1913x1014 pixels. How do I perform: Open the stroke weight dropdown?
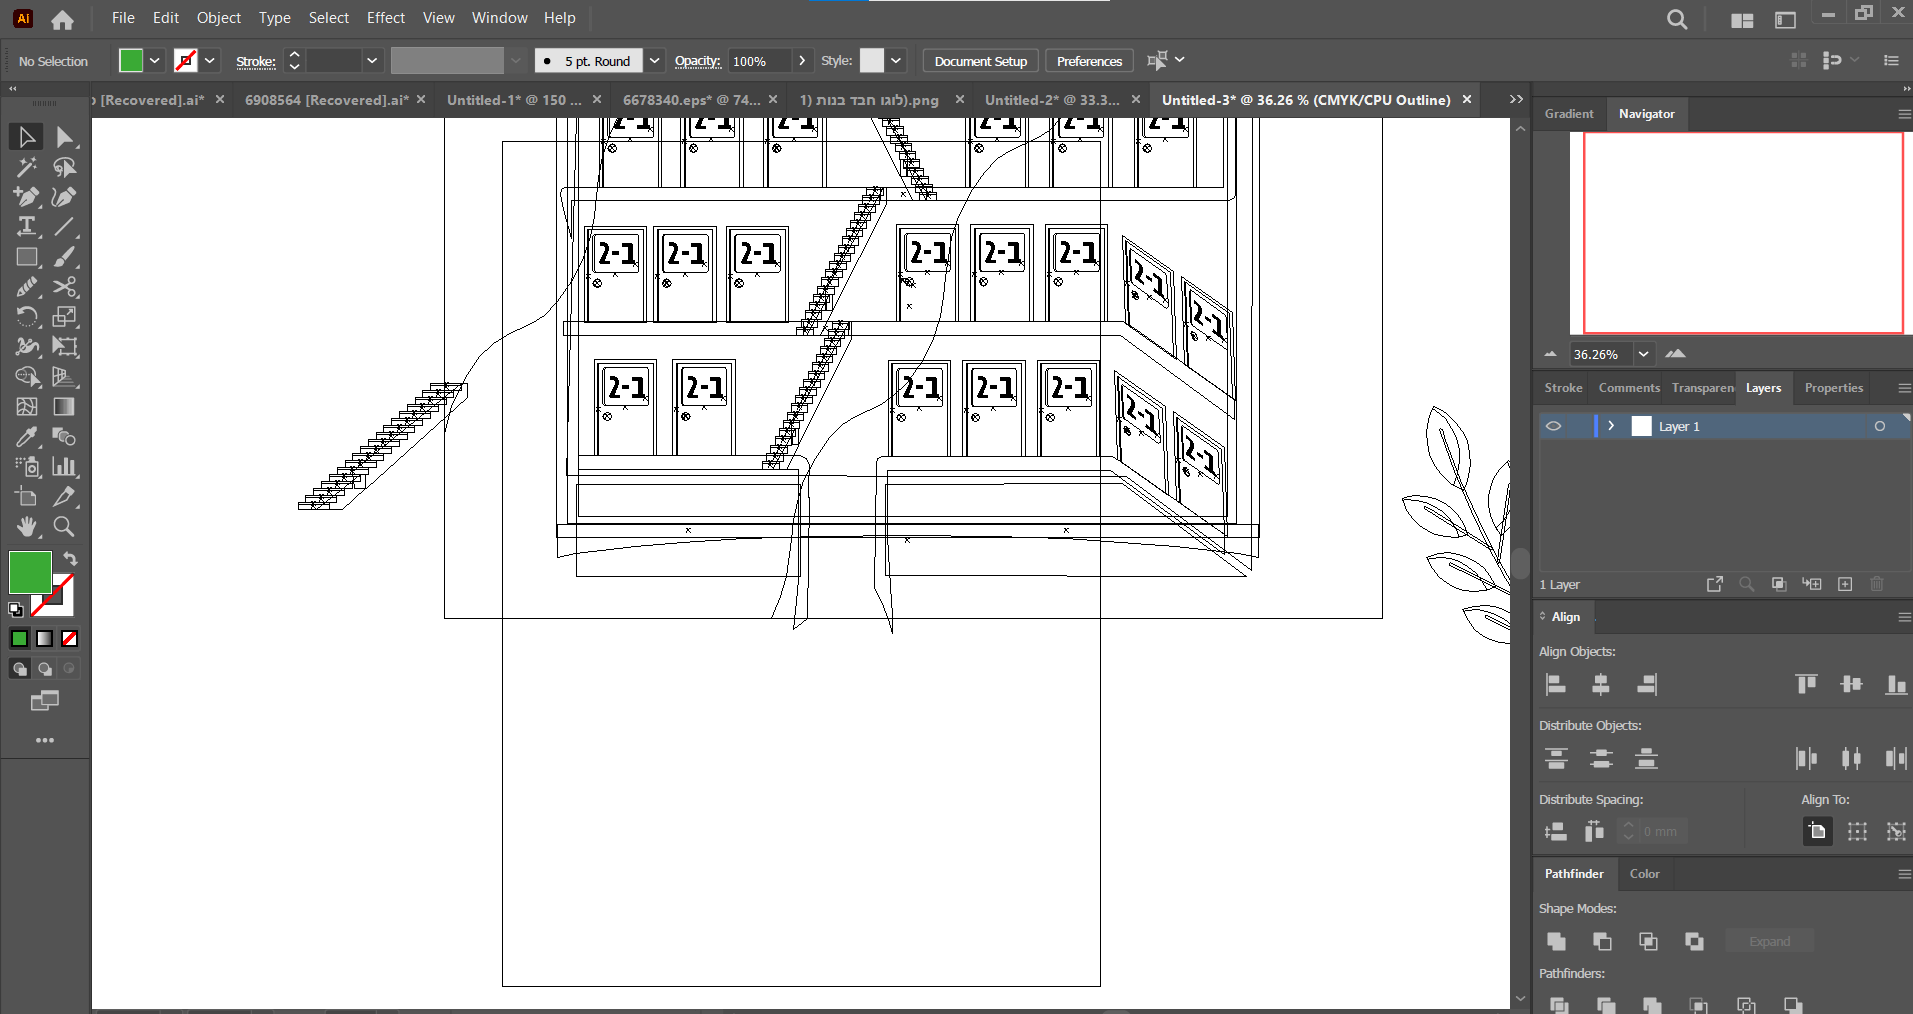(372, 61)
